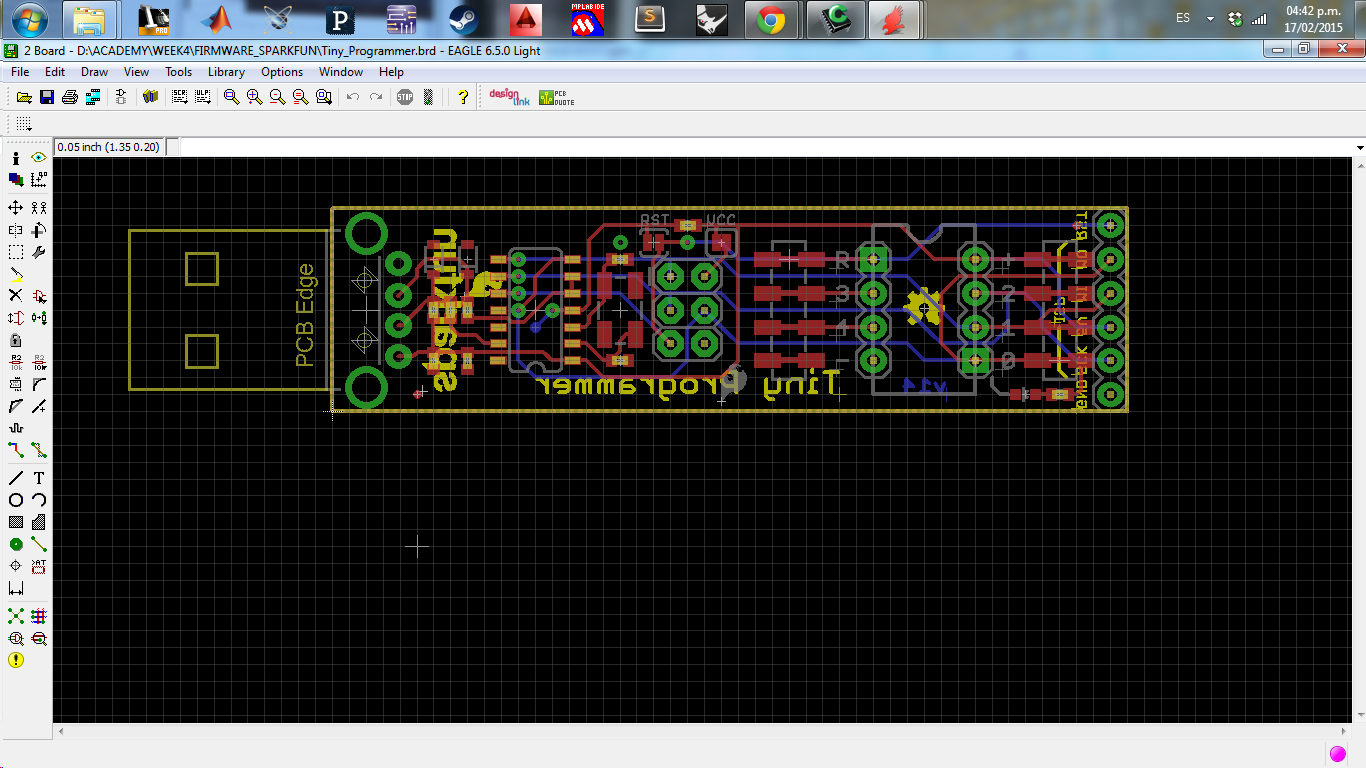Select the Miter tool
The height and width of the screenshot is (768, 1366).
39,384
